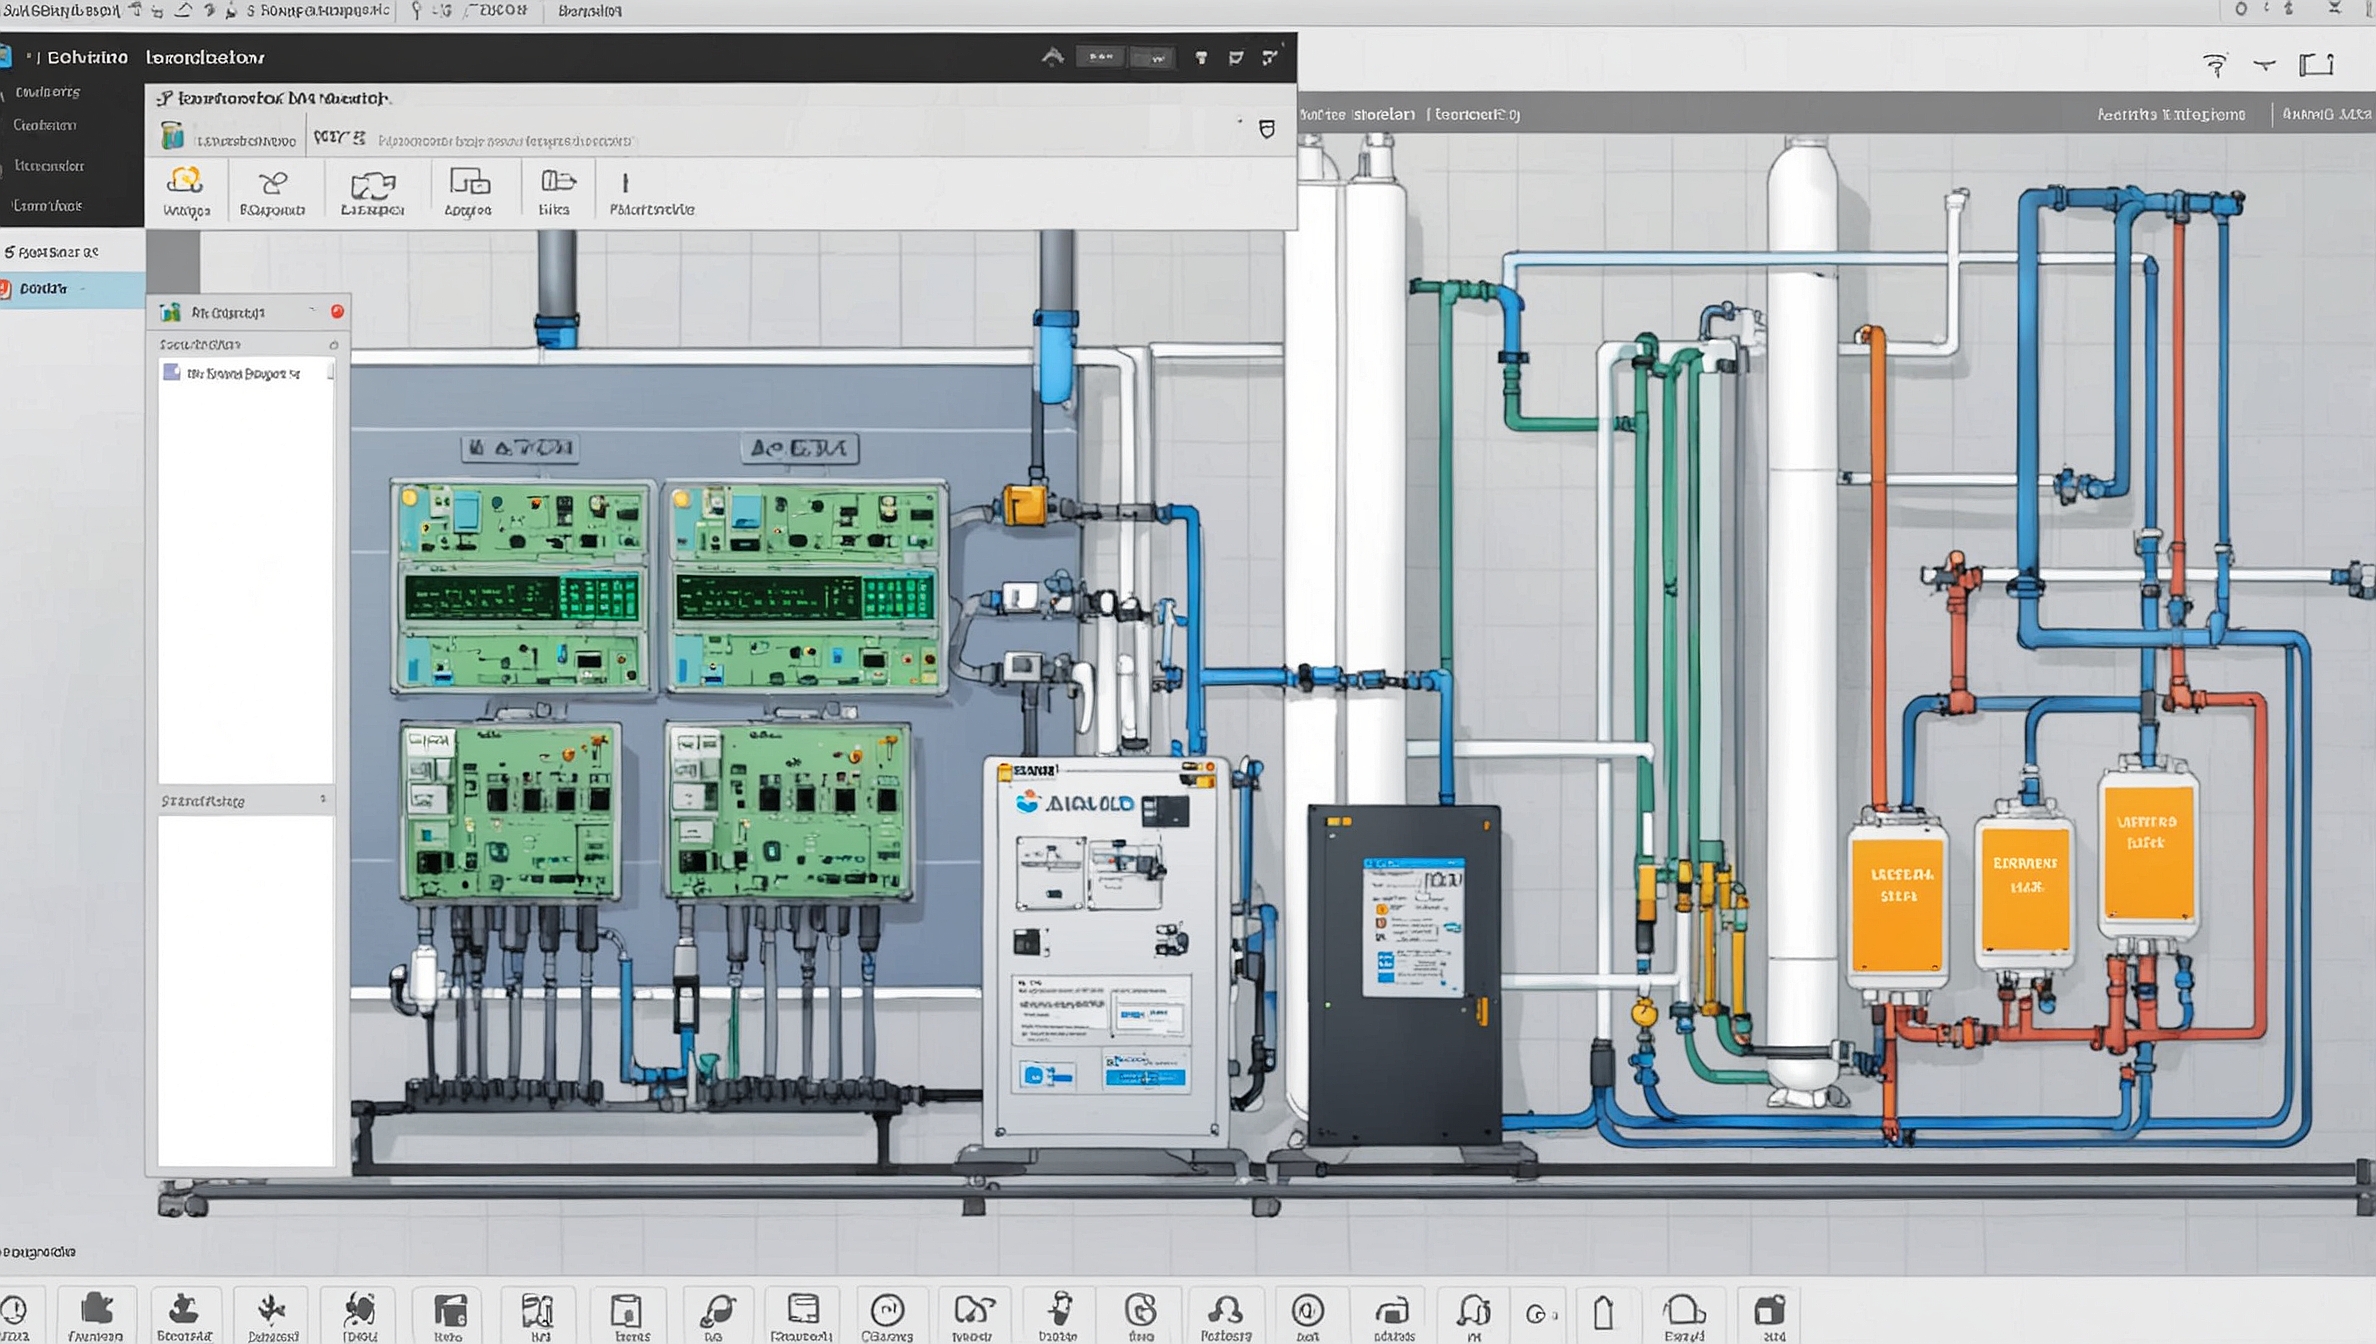The image size is (2376, 1344).
Task: Check the box beside the white list entry
Action: pos(172,373)
